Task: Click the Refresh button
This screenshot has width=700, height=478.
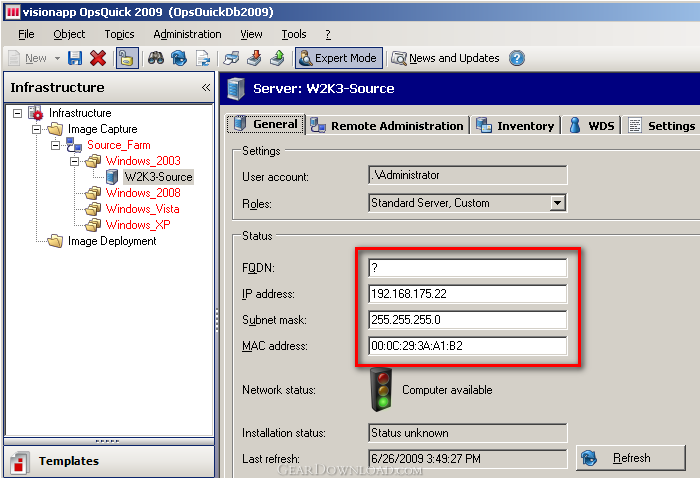Action: [630, 458]
